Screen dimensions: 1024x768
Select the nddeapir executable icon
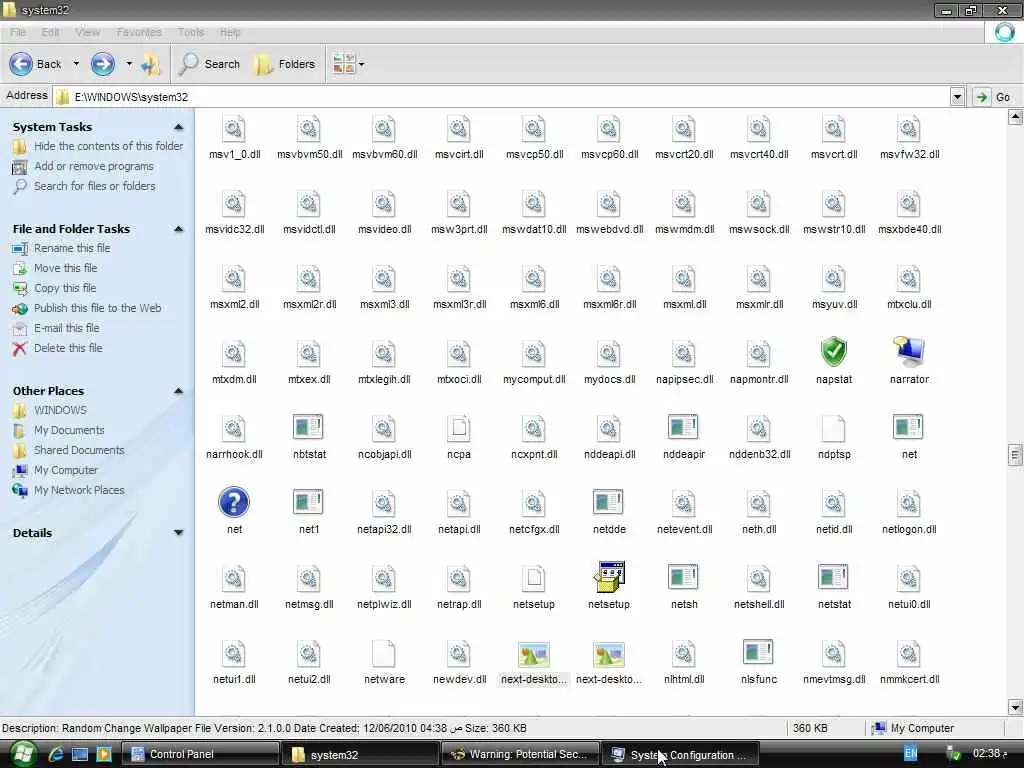click(x=683, y=427)
